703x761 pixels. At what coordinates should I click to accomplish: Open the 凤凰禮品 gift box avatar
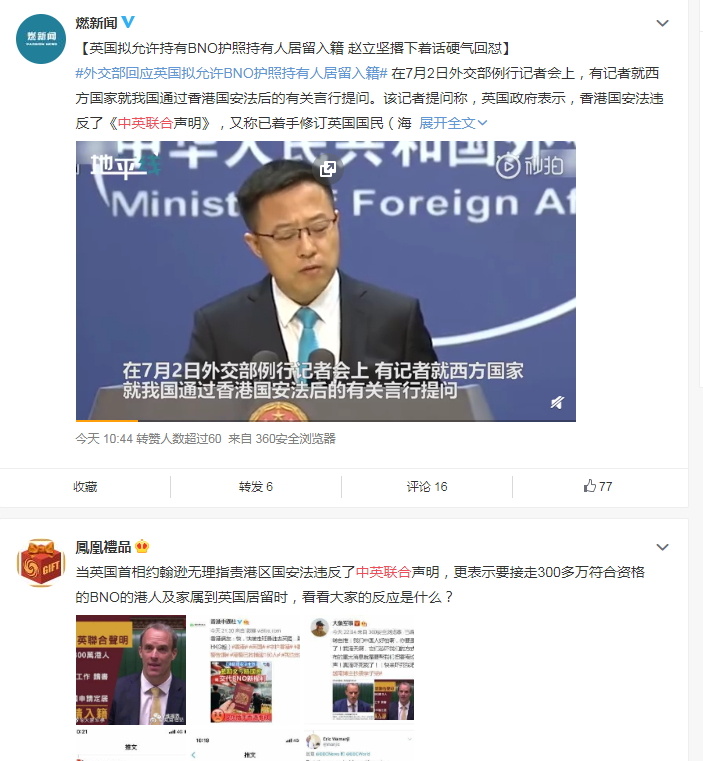click(x=41, y=562)
